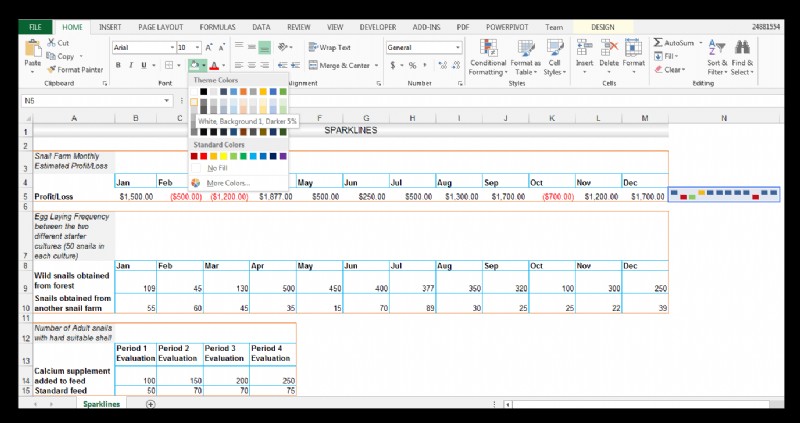Select No Fill option

tap(216, 169)
